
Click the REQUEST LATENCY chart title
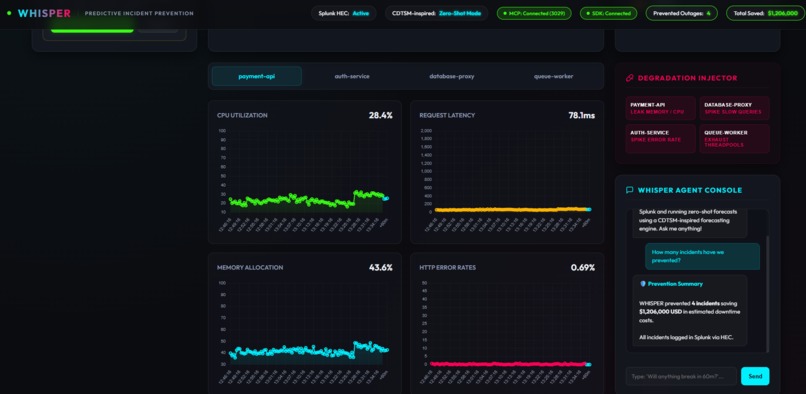coord(447,116)
